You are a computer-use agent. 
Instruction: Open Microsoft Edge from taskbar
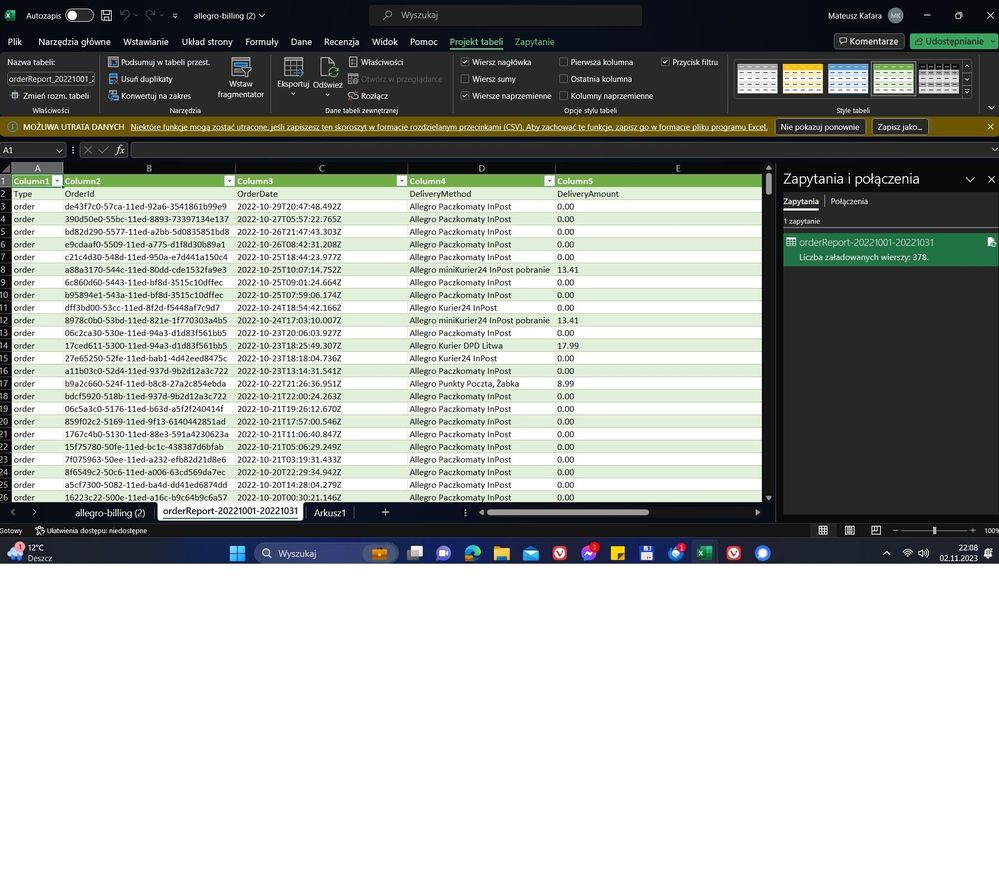tap(473, 553)
